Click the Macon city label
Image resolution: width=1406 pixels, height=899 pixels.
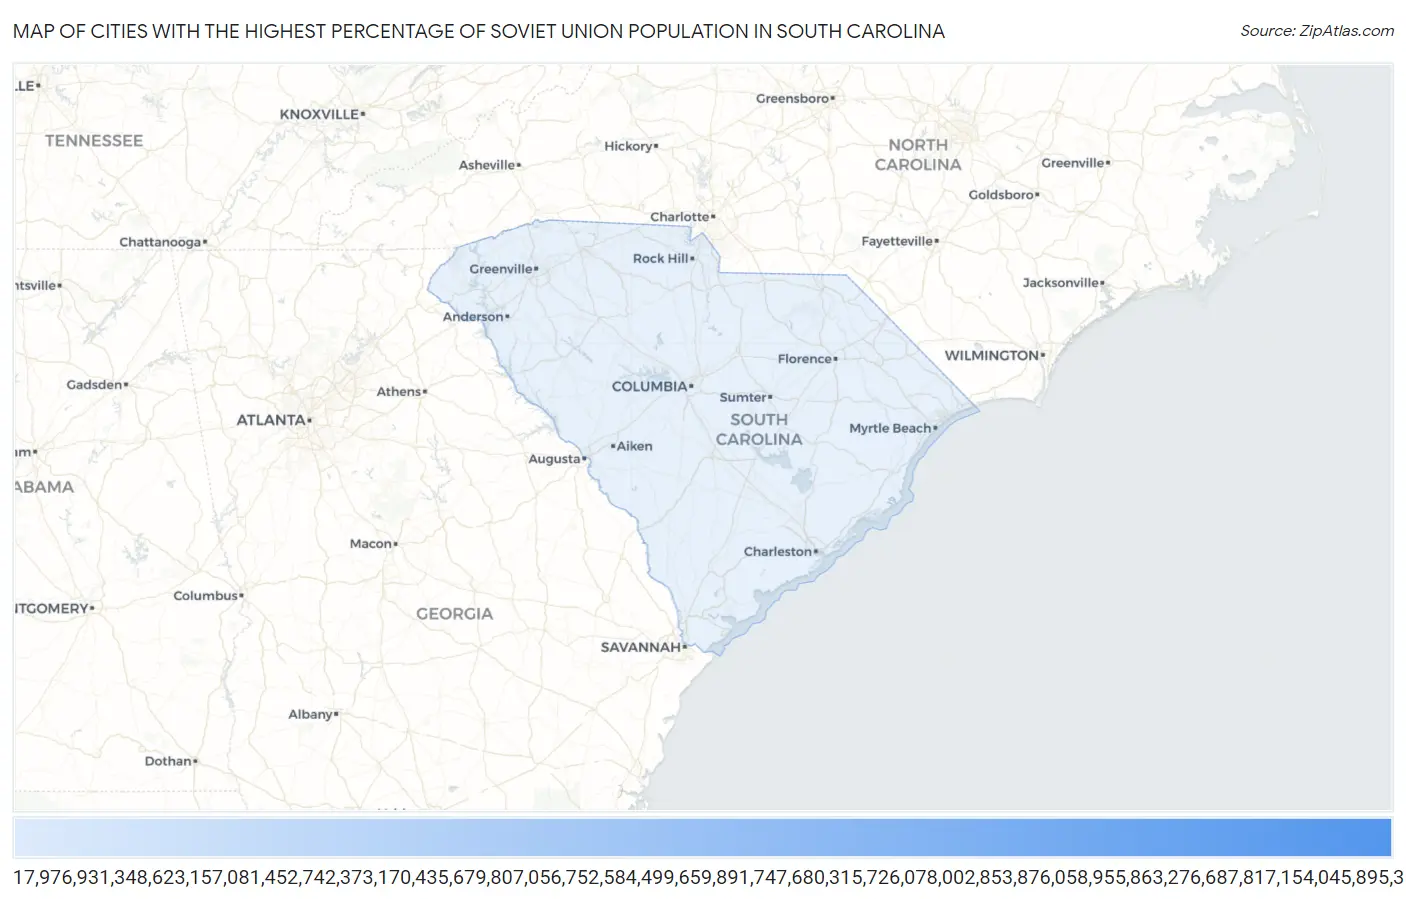(371, 543)
